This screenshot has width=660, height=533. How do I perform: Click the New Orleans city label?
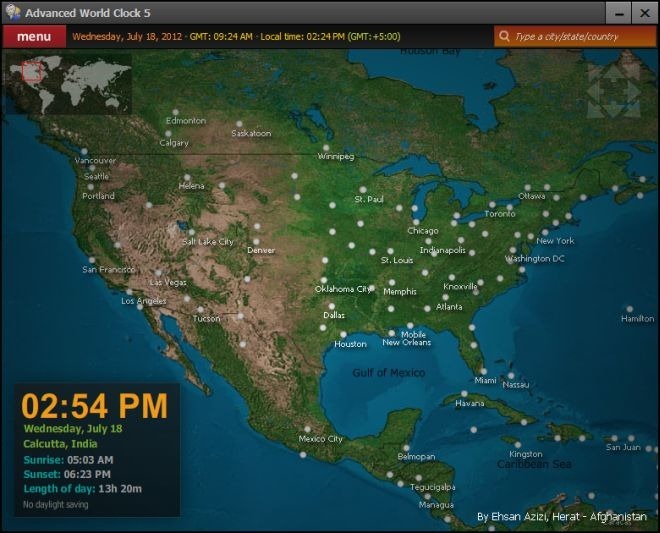(x=407, y=343)
